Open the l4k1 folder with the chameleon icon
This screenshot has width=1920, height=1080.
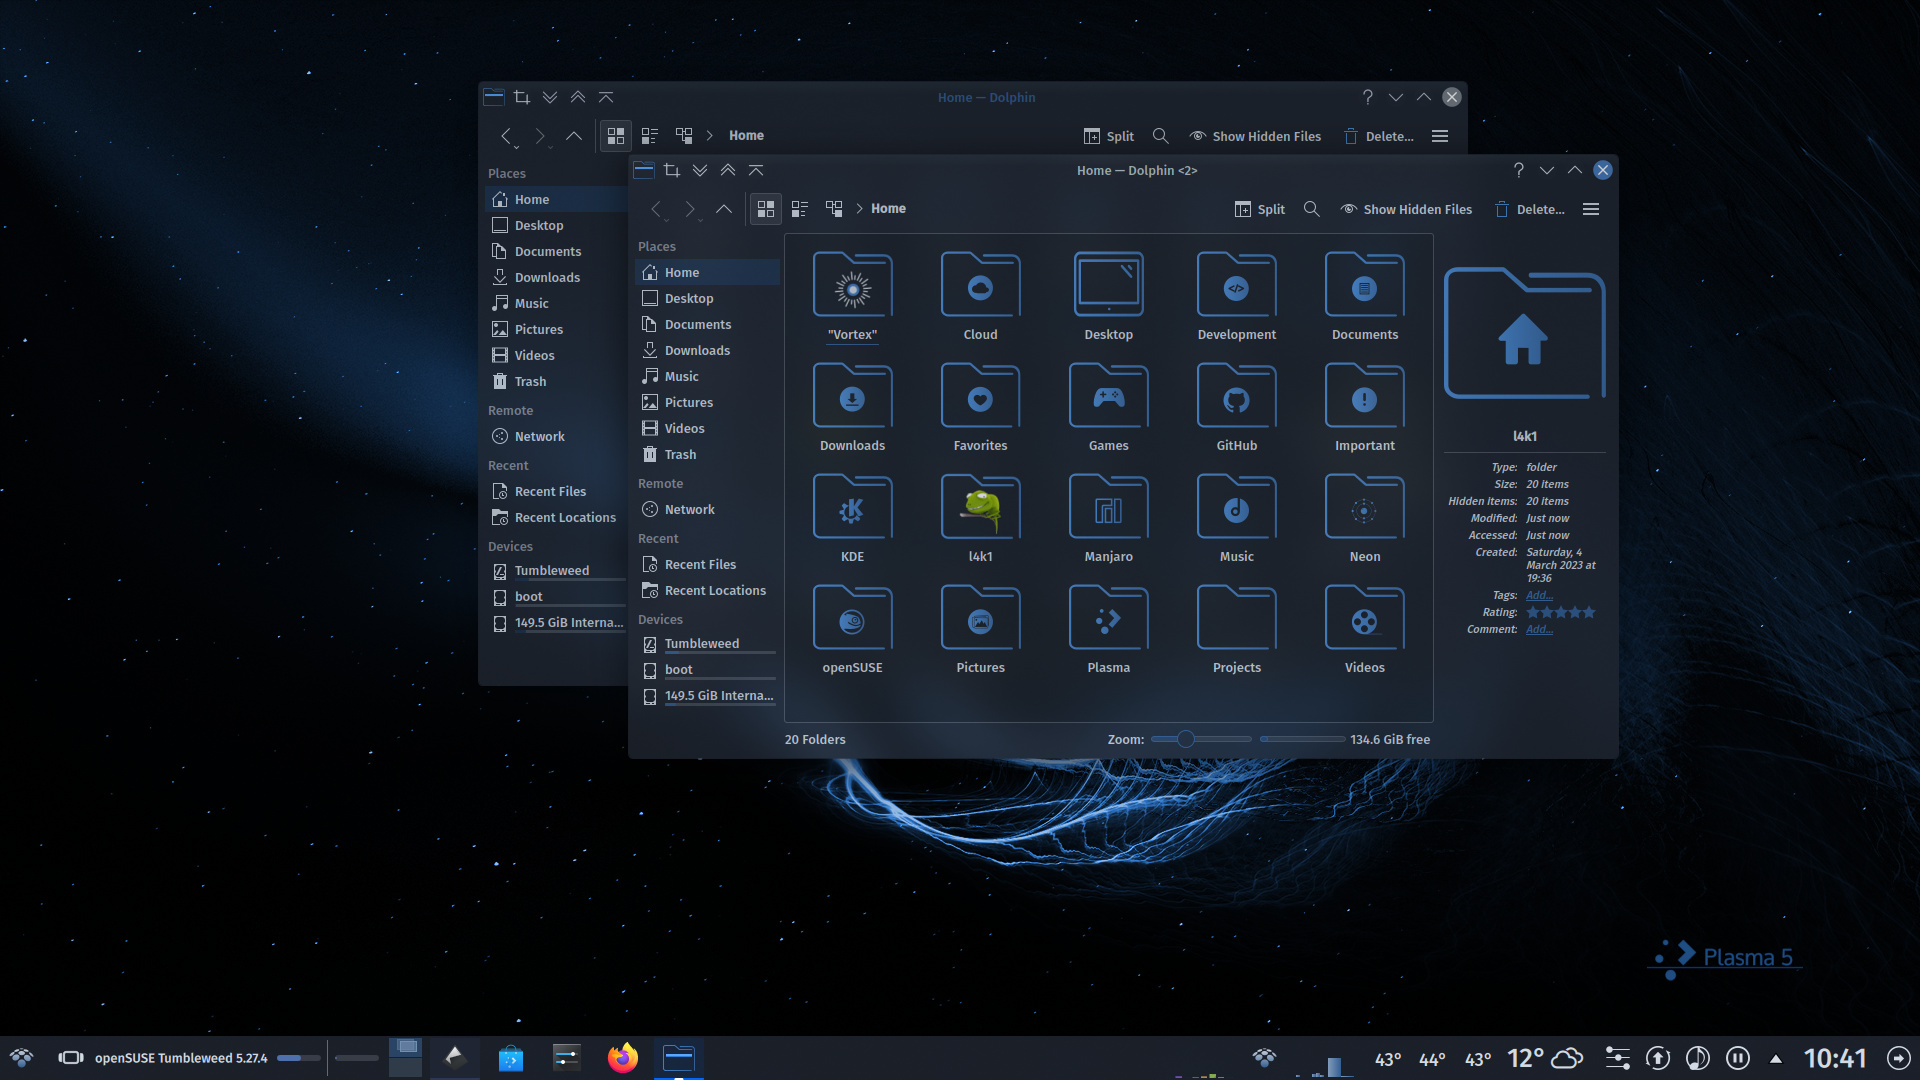tap(980, 519)
